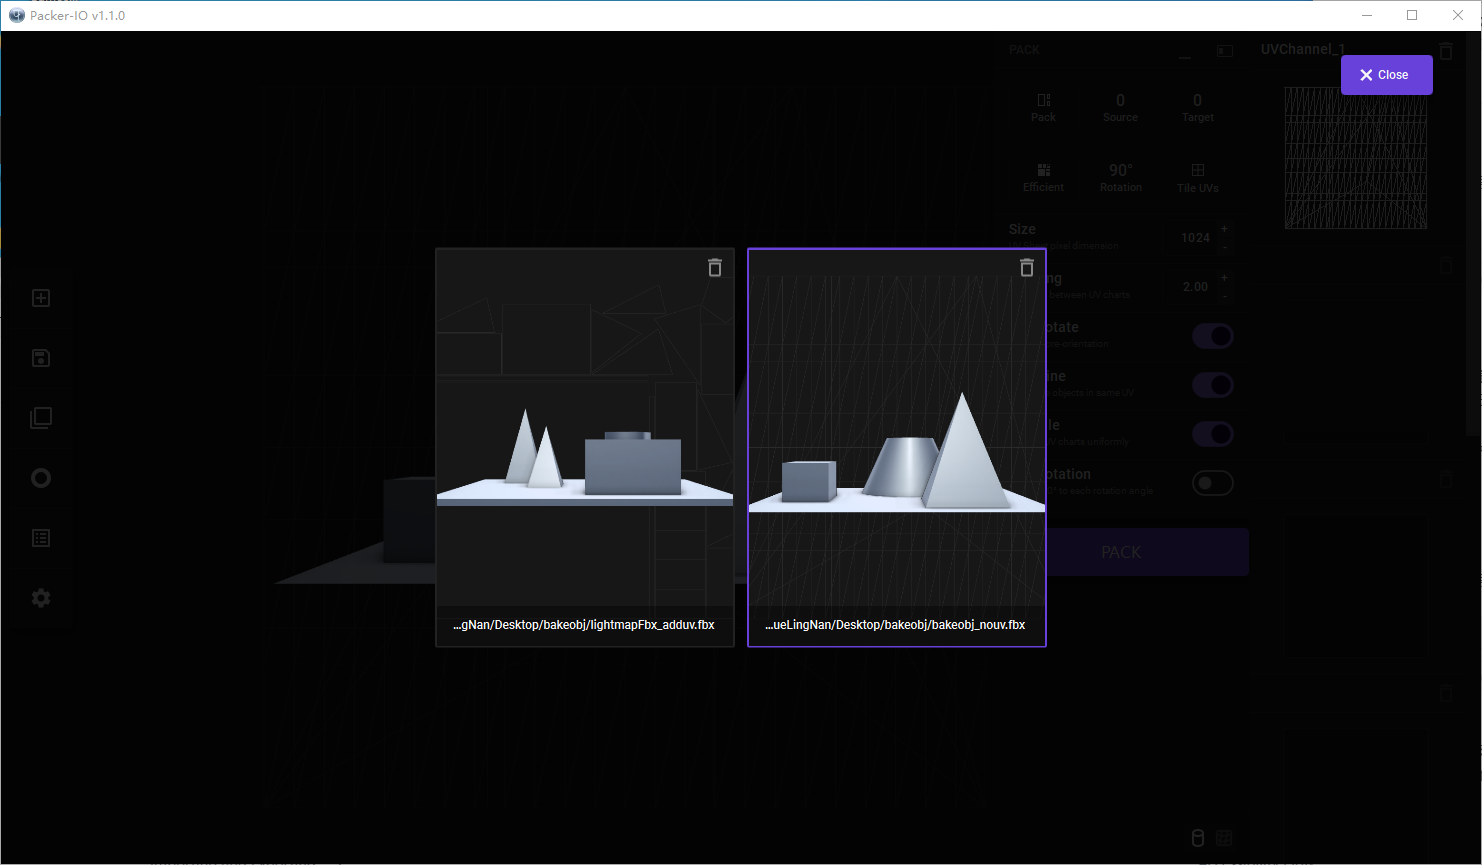The image size is (1482, 865).
Task: Increase Size with the plus stepper
Action: coord(1225,230)
